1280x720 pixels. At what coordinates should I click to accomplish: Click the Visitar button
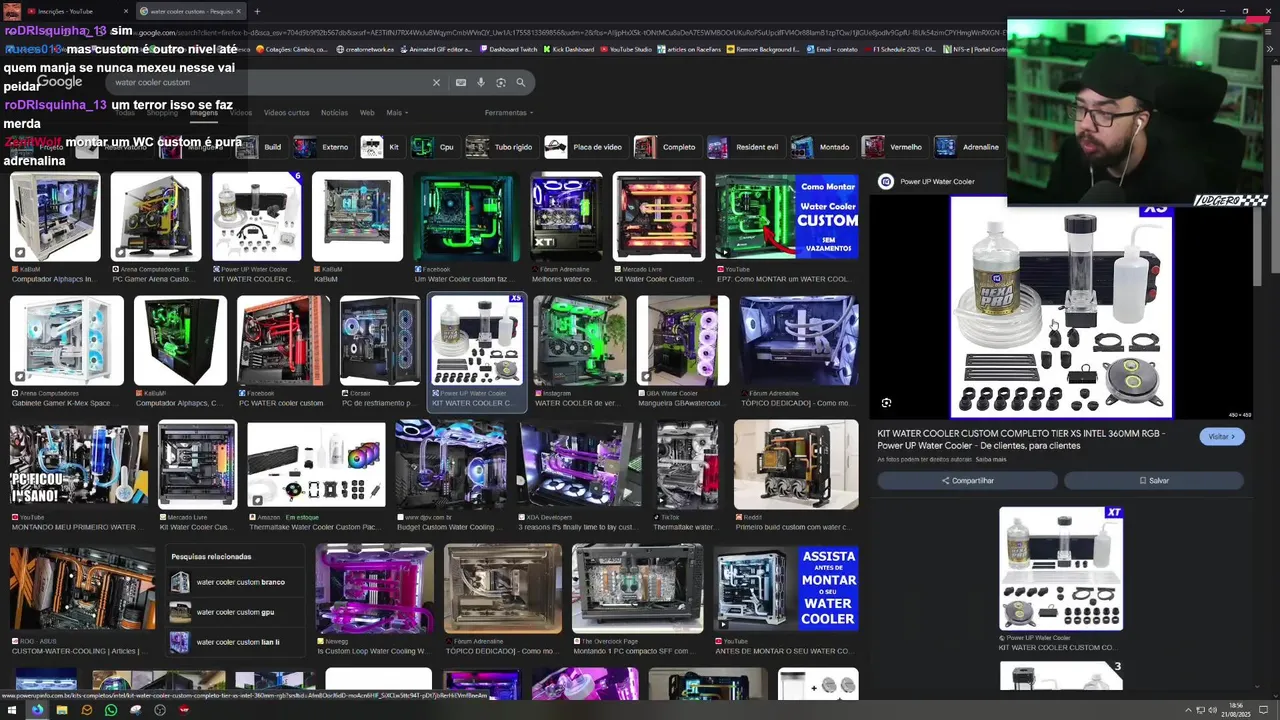point(1222,437)
